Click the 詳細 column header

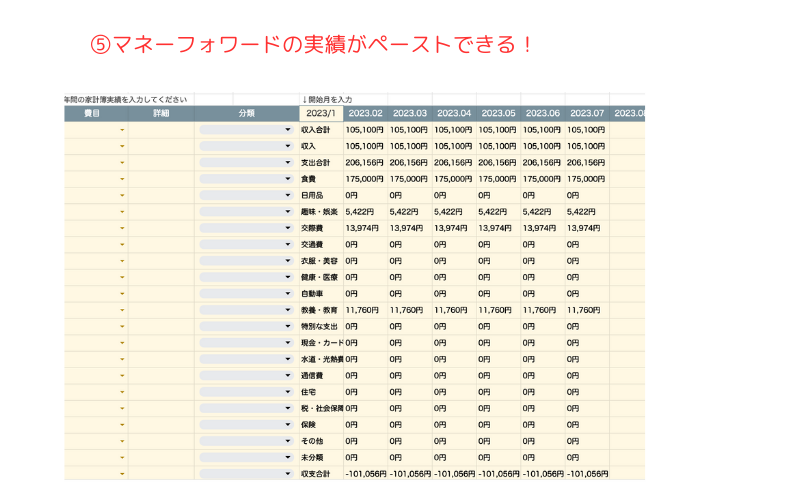coord(161,113)
